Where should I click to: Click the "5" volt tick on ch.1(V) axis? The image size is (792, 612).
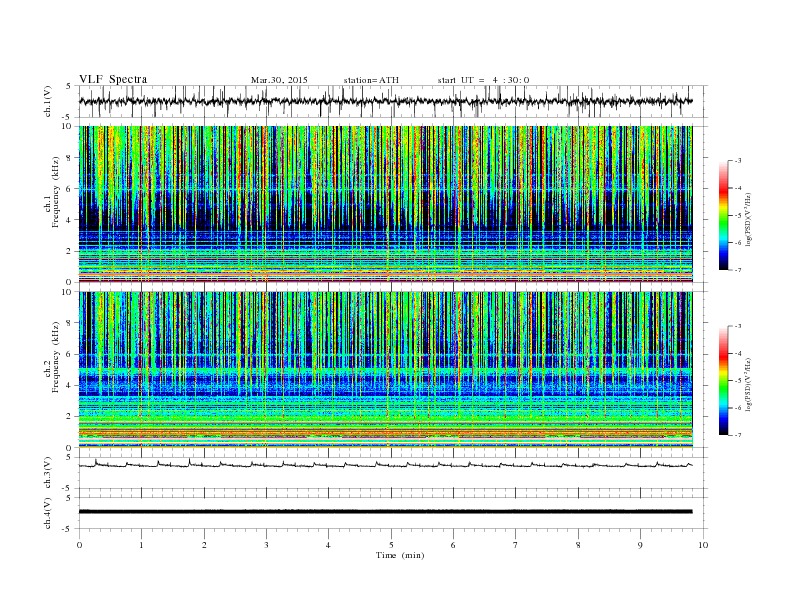tap(69, 86)
